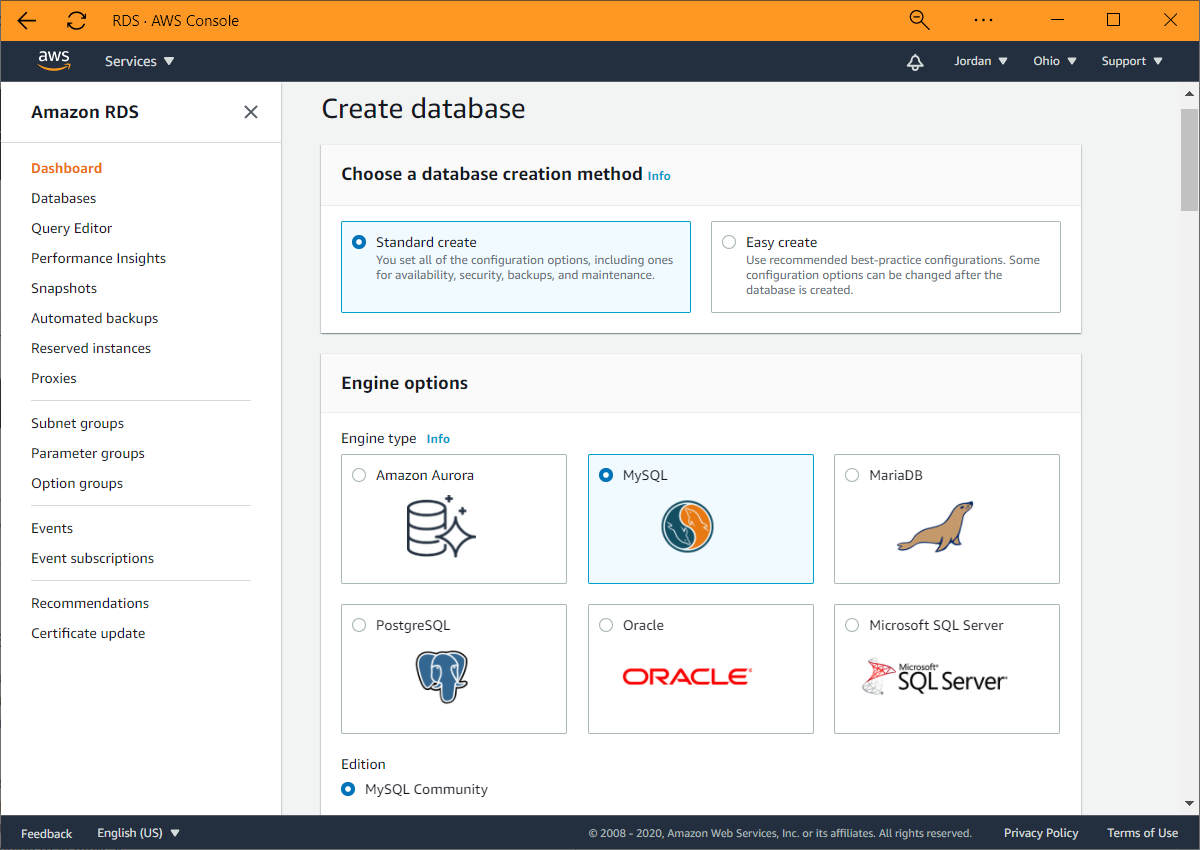The image size is (1200, 850).
Task: Close the Amazon RDS sidebar
Action: pyautogui.click(x=251, y=112)
